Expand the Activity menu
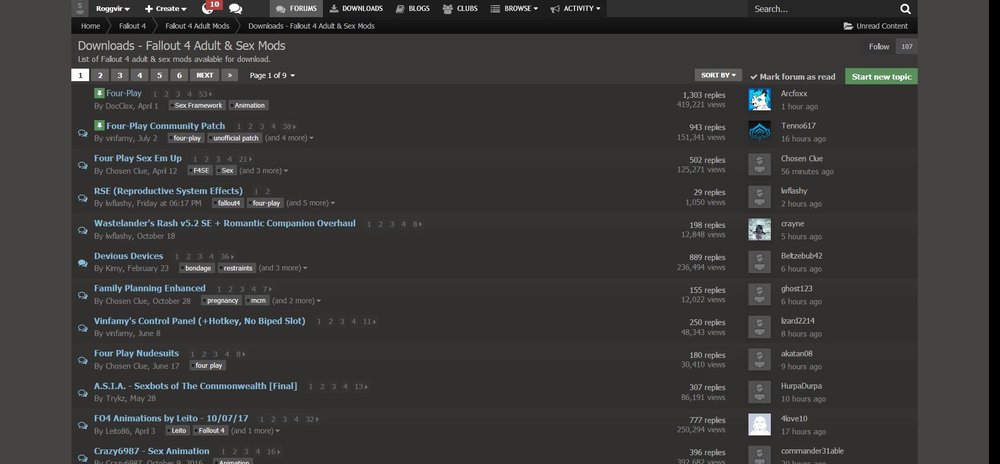The image size is (1000, 464). coord(575,9)
